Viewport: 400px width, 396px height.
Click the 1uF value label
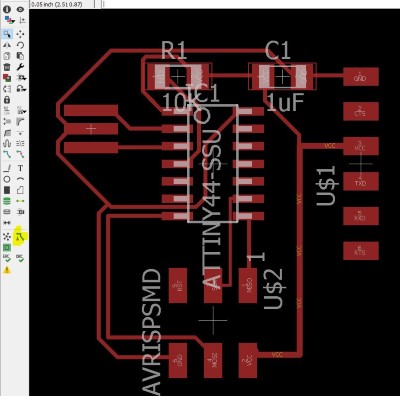click(285, 102)
